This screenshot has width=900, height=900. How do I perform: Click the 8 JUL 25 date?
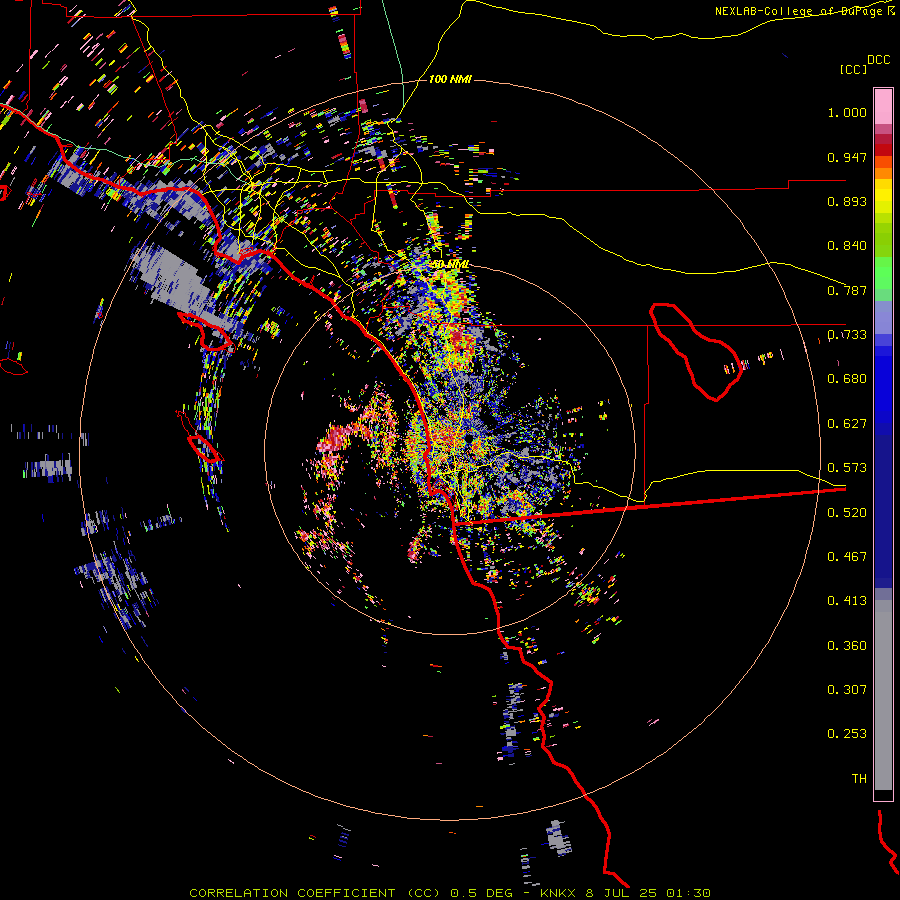[x=622, y=893]
